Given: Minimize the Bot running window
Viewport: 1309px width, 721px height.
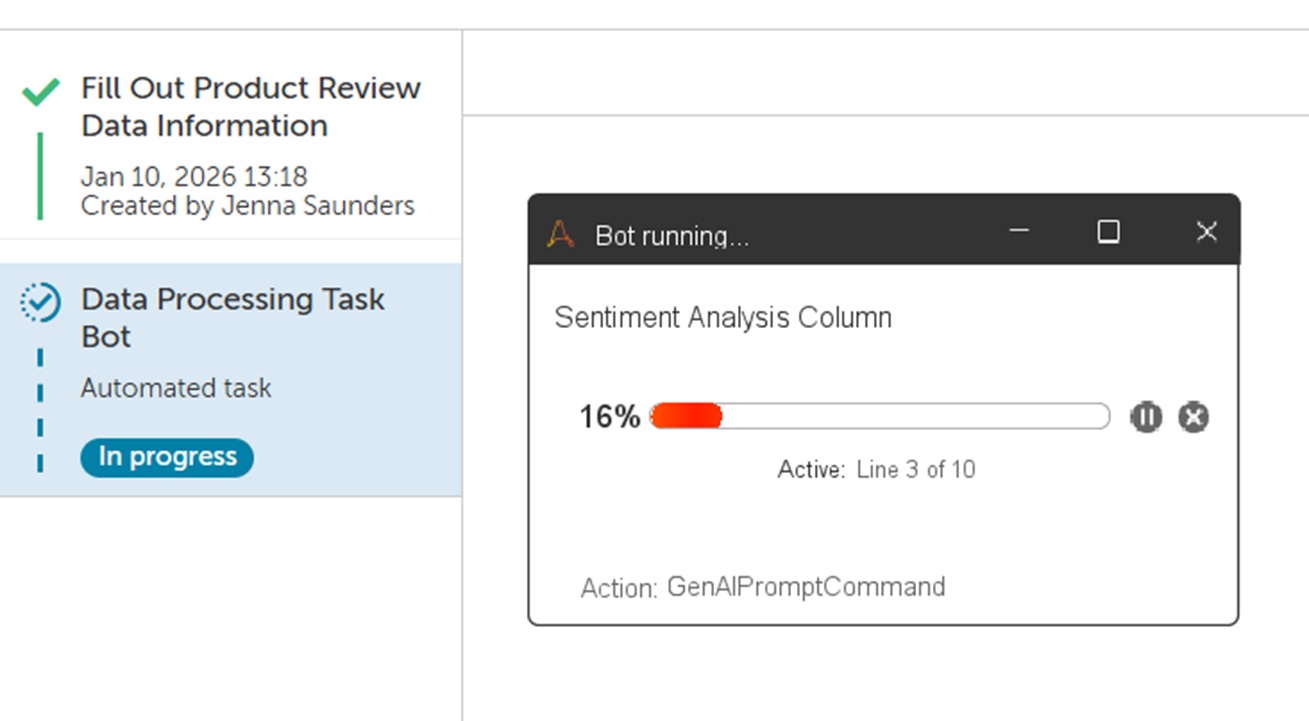Looking at the screenshot, I should pyautogui.click(x=1019, y=231).
